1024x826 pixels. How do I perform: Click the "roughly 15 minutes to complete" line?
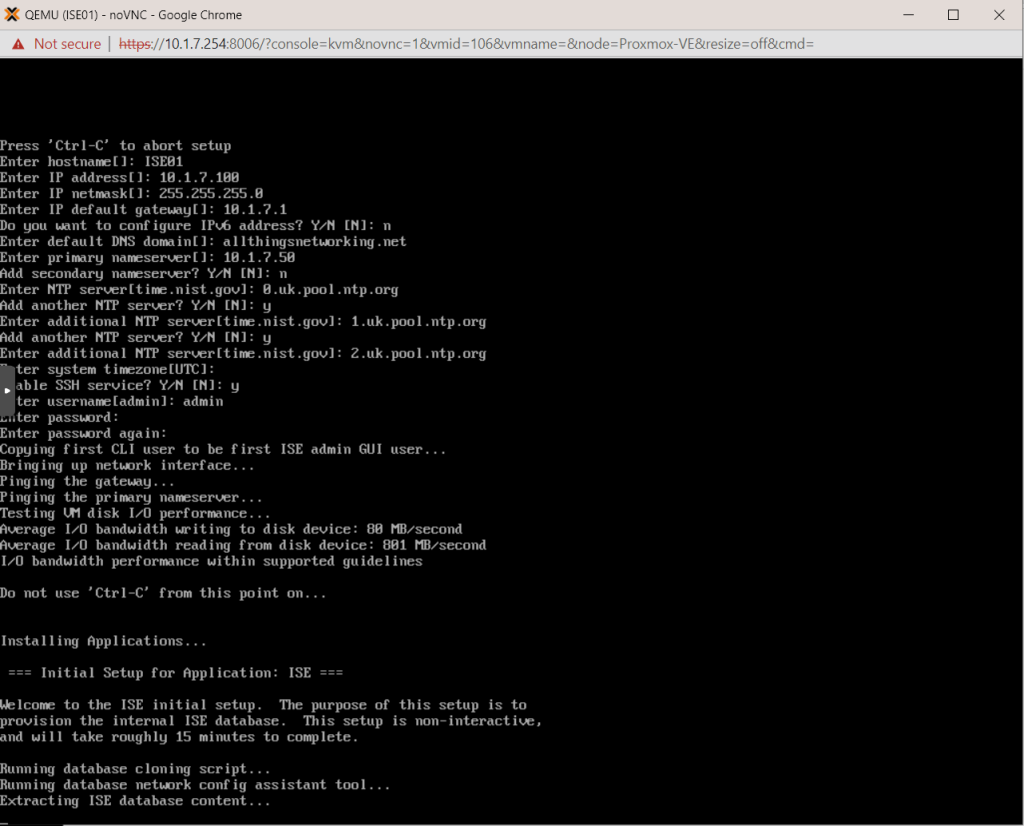(x=179, y=737)
